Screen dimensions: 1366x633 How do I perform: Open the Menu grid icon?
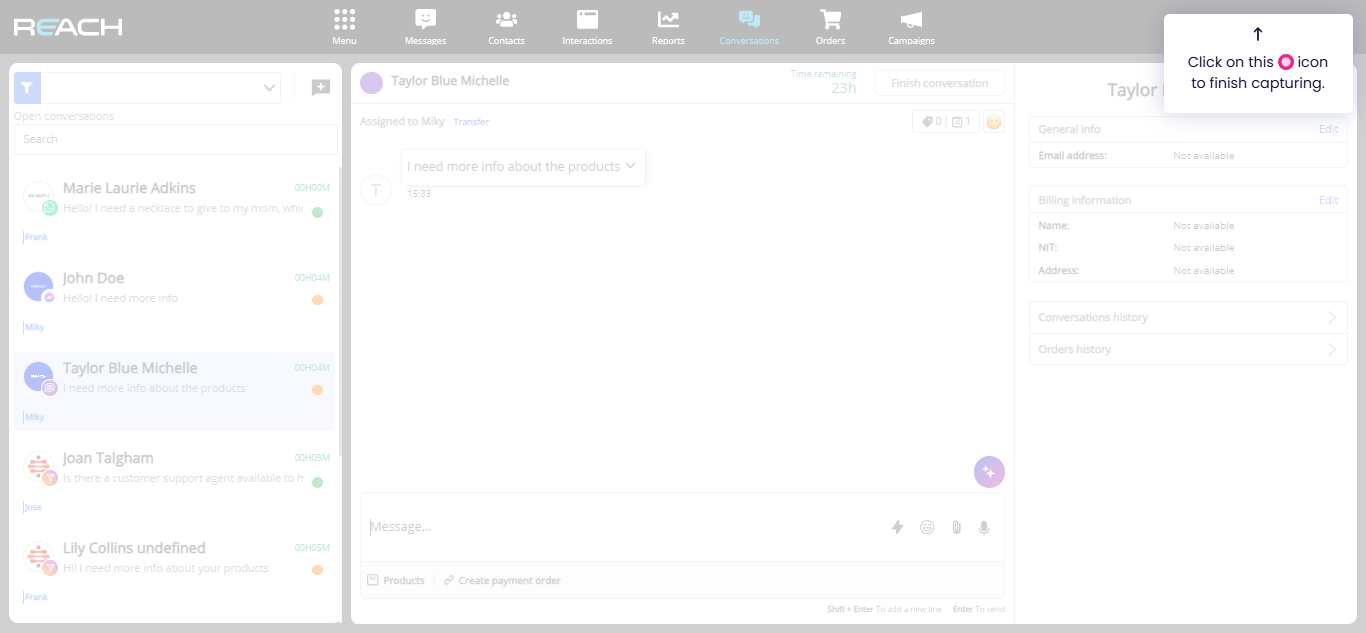click(x=344, y=19)
